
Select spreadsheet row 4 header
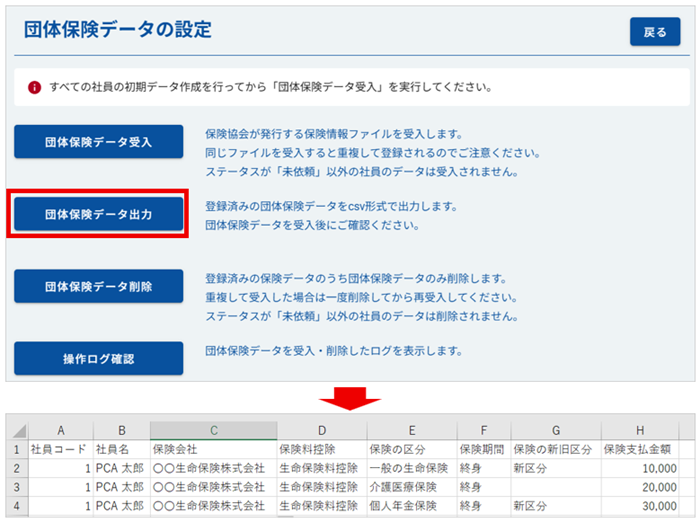pyautogui.click(x=17, y=505)
